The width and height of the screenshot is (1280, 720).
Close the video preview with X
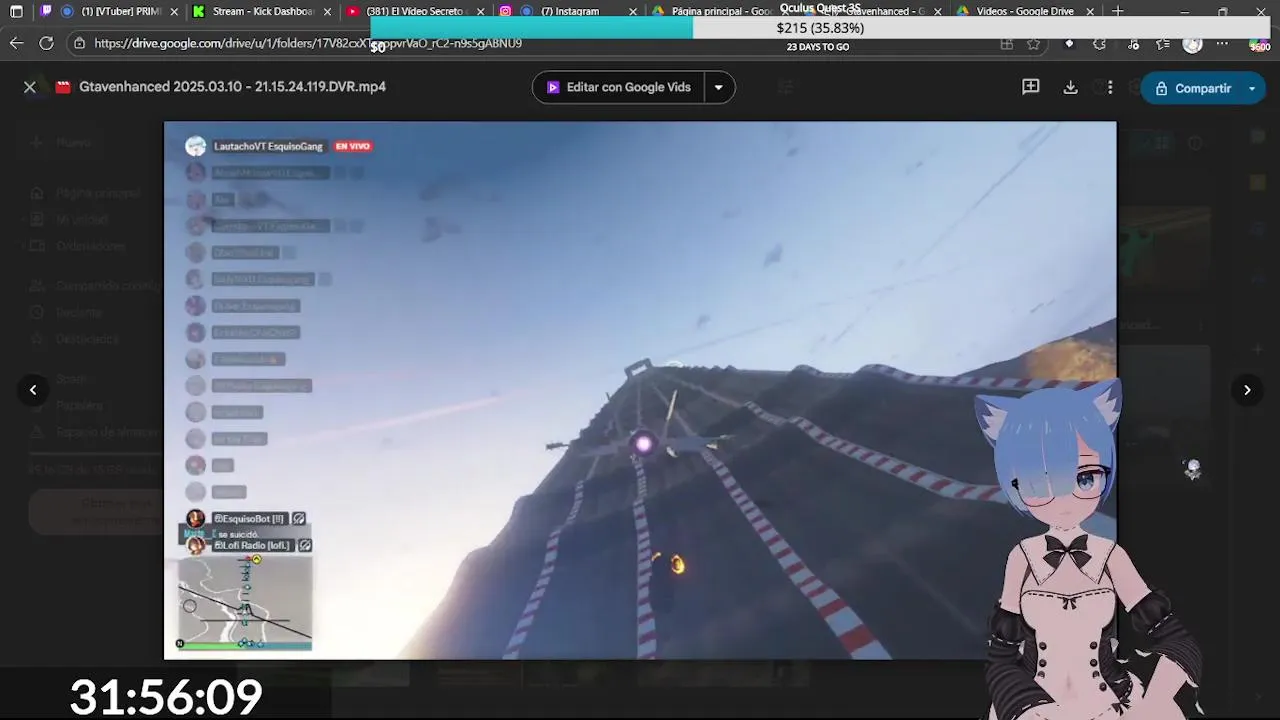click(30, 87)
